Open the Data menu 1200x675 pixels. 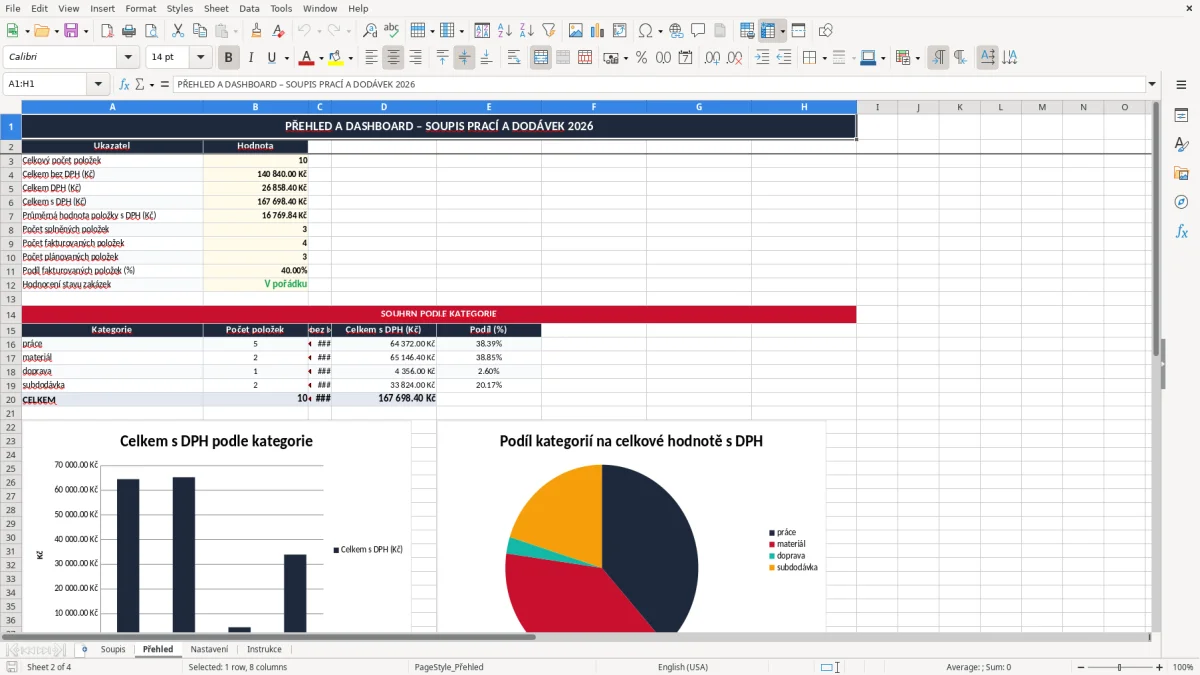(x=249, y=8)
